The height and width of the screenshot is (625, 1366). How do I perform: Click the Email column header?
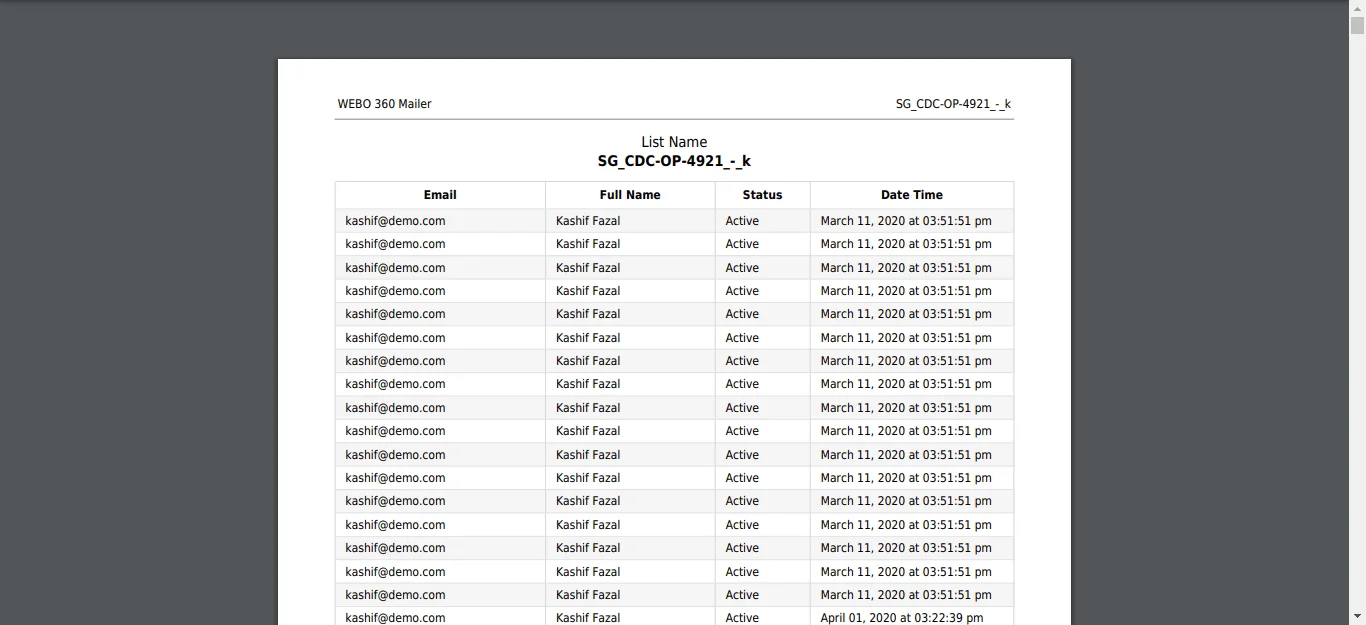(x=440, y=195)
